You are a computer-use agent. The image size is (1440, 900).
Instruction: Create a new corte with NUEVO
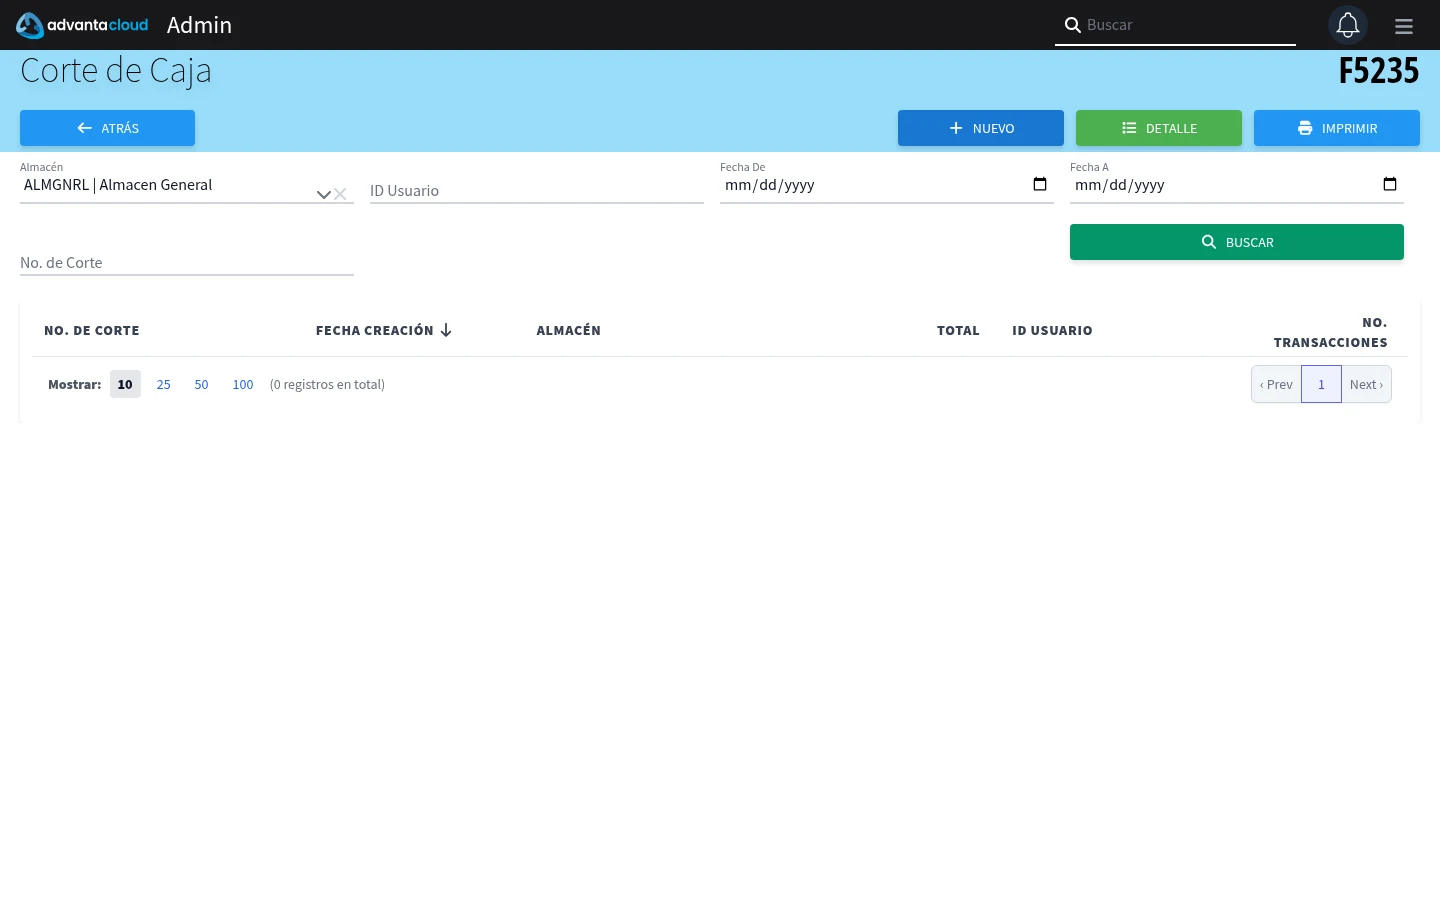pyautogui.click(x=981, y=128)
